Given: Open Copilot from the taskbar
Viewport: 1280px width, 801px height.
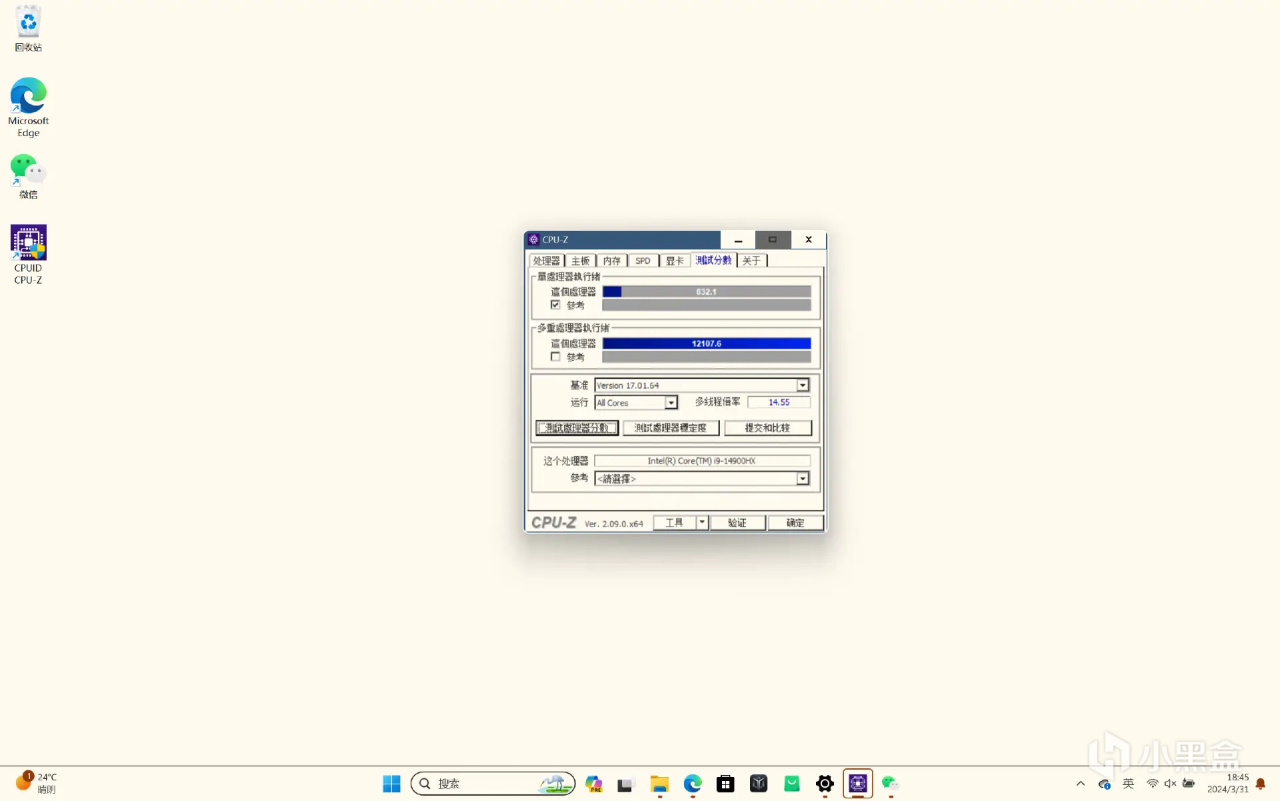Looking at the screenshot, I should [x=594, y=784].
